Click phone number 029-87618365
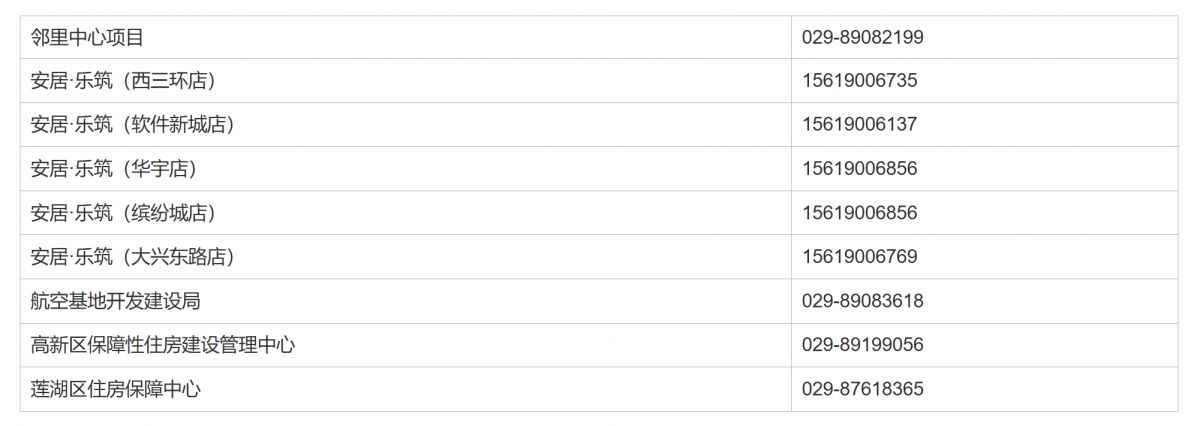 (x=862, y=389)
